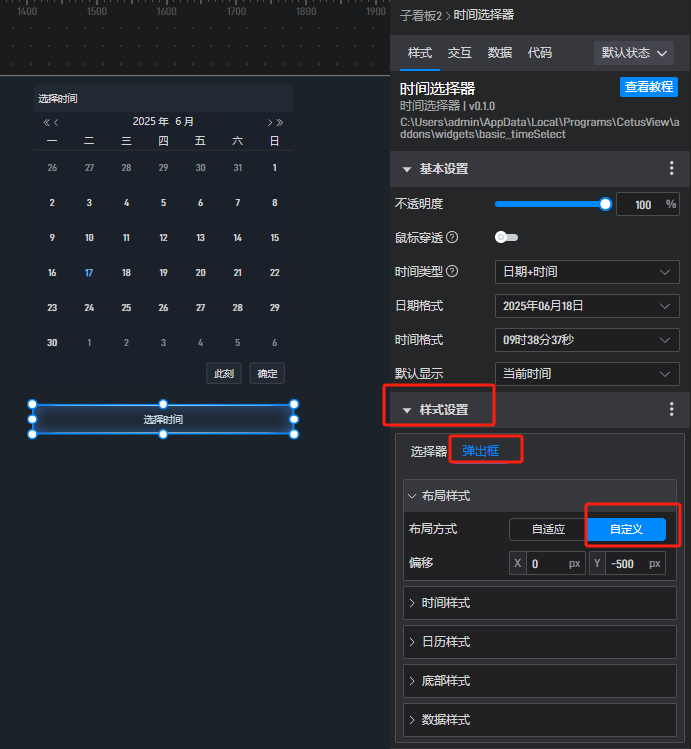Click previous month single arrow in calendar
The height and width of the screenshot is (749, 691).
pyautogui.click(x=56, y=122)
